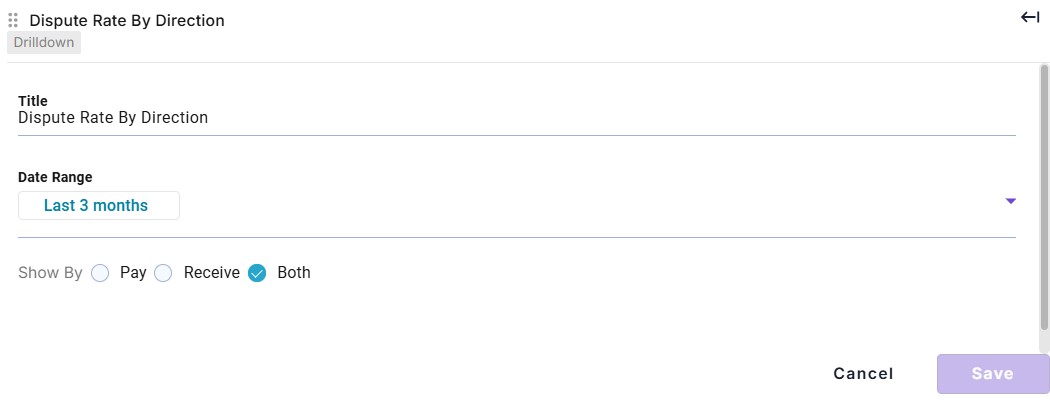
Task: Click the Pay option label text
Action: pos(133,273)
